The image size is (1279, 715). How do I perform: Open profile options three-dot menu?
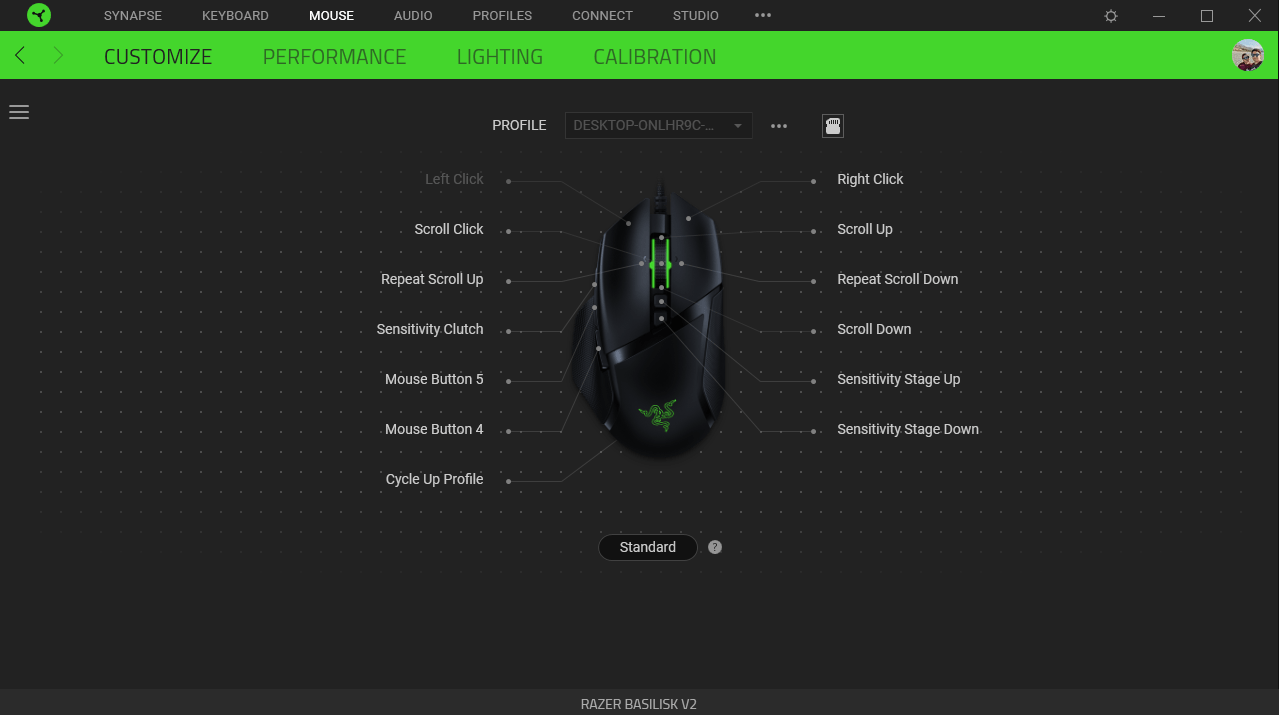point(779,126)
